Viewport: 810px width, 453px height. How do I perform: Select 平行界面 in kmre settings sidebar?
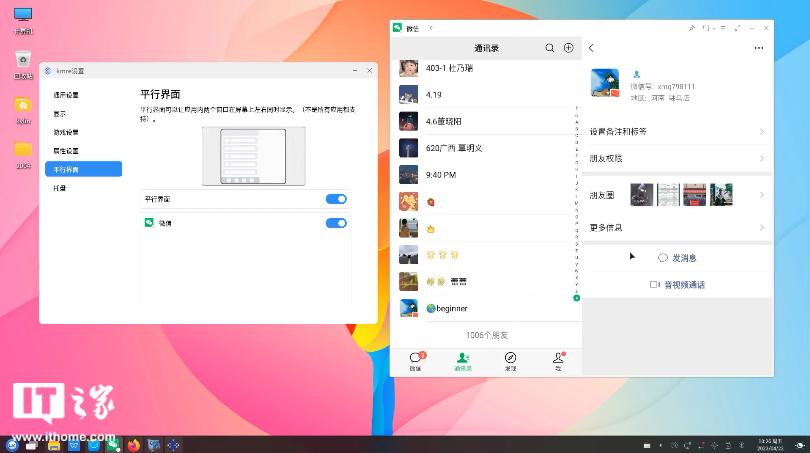(x=84, y=169)
